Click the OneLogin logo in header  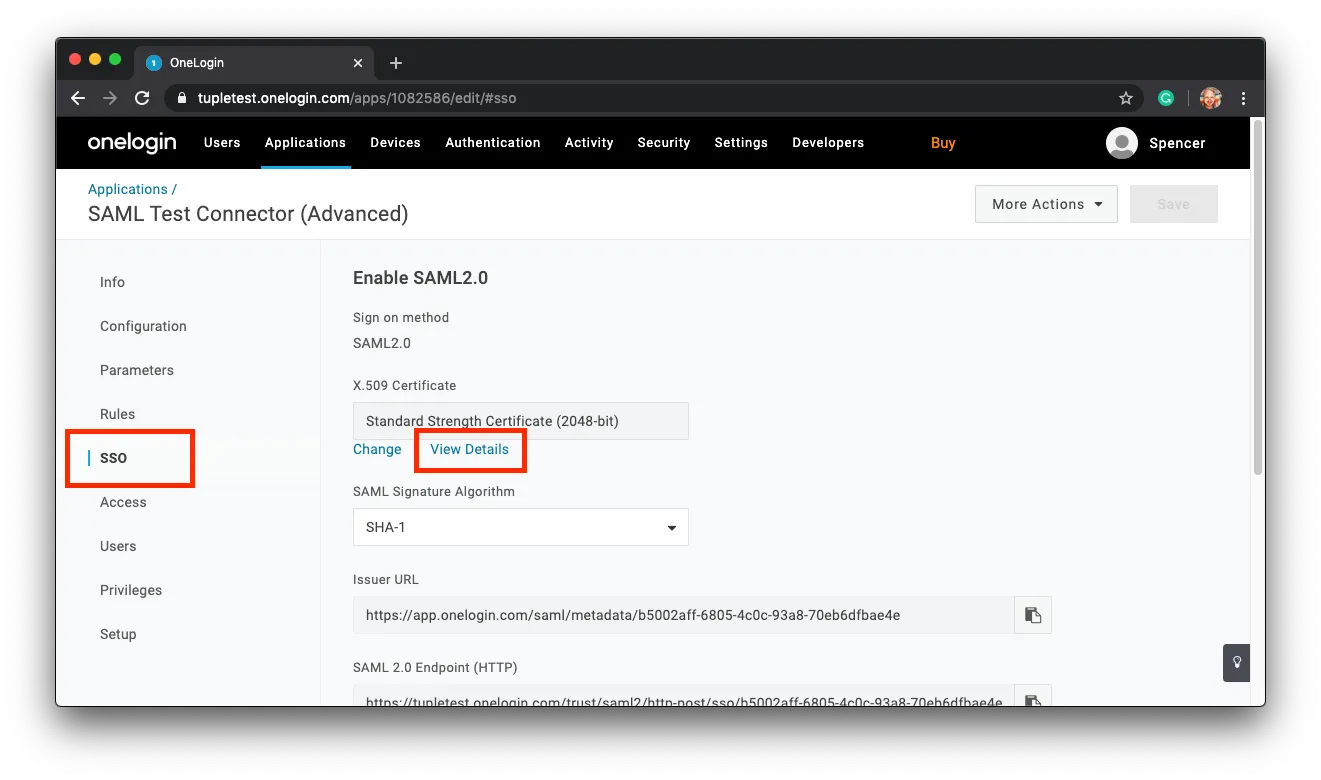click(132, 143)
